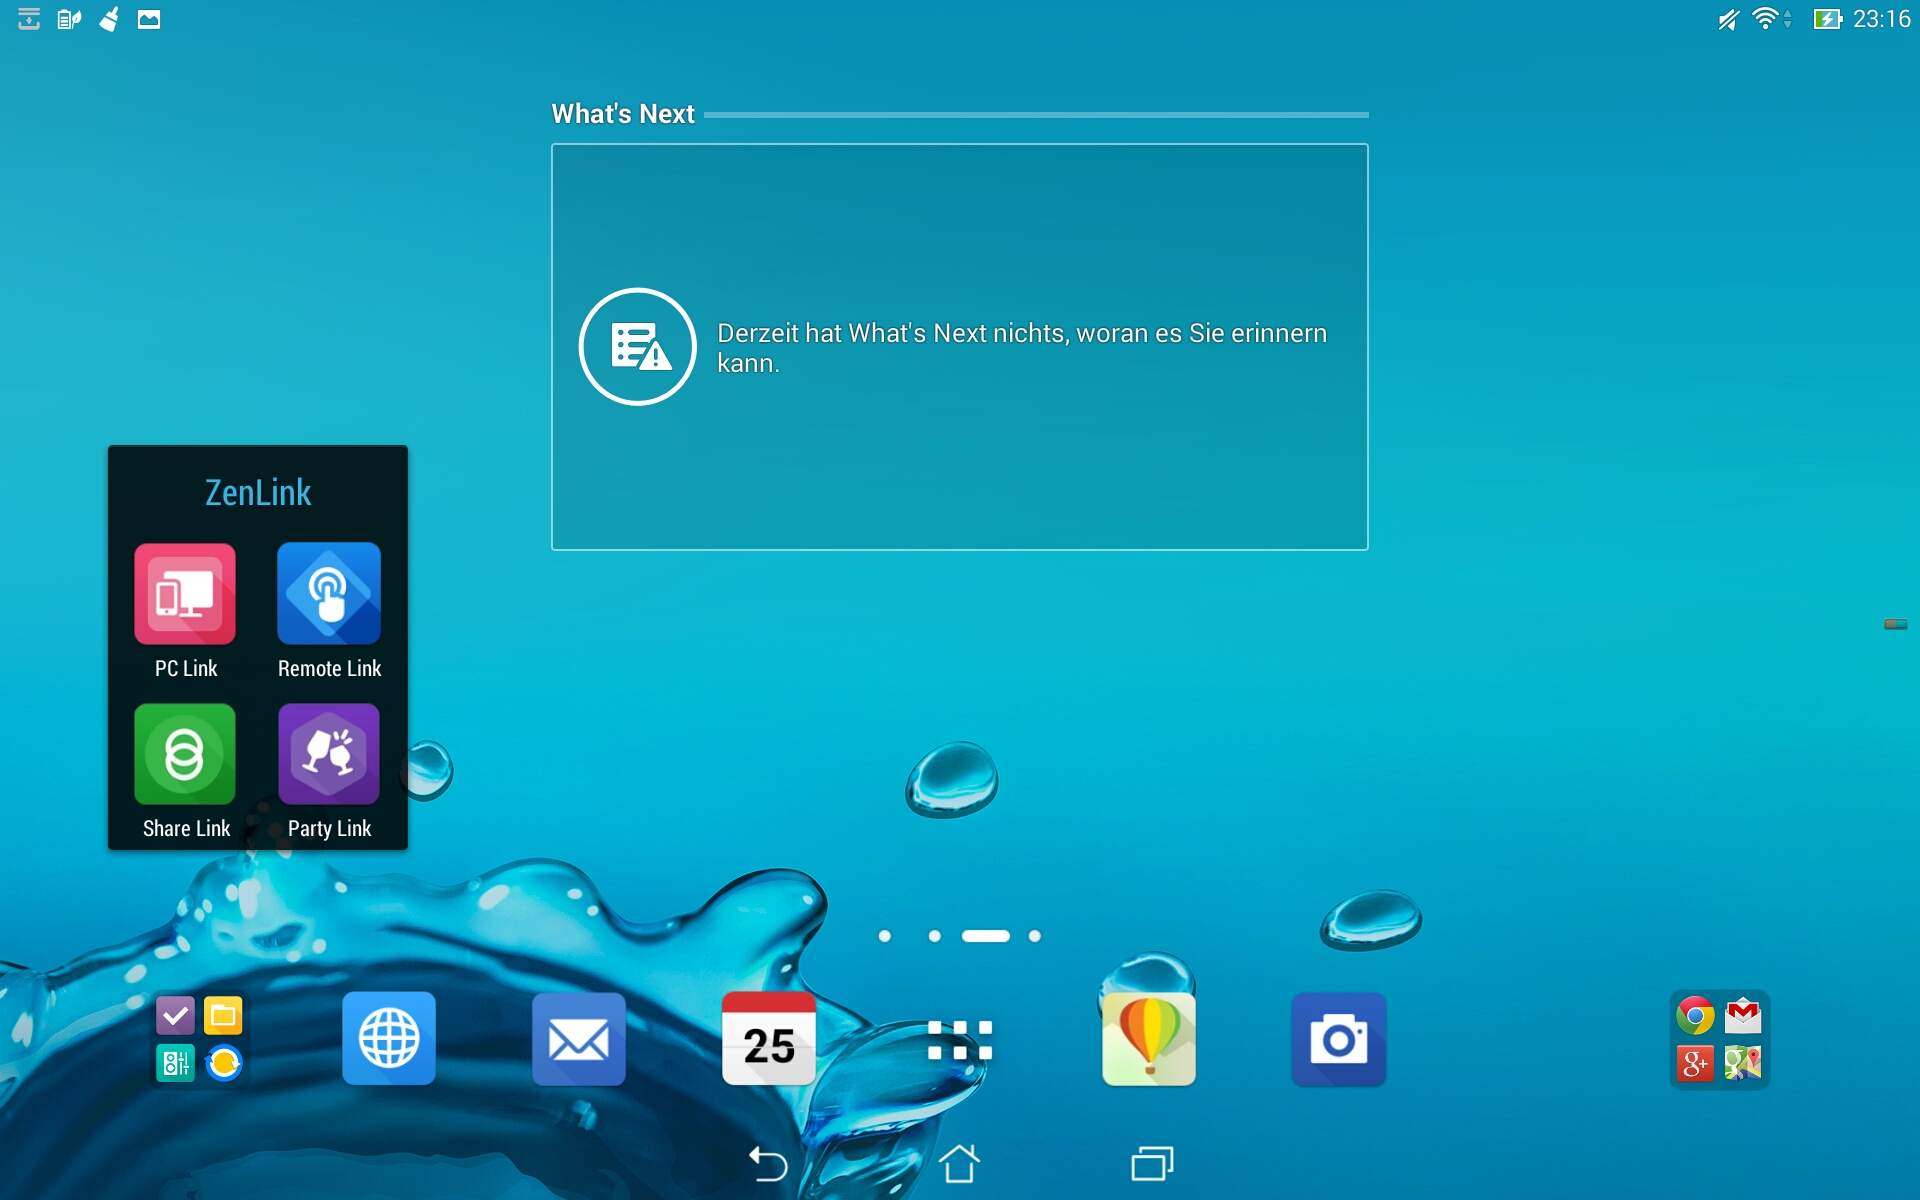Viewport: 1920px width, 1200px height.
Task: Open the all apps drawer grid
Action: click(x=959, y=1040)
